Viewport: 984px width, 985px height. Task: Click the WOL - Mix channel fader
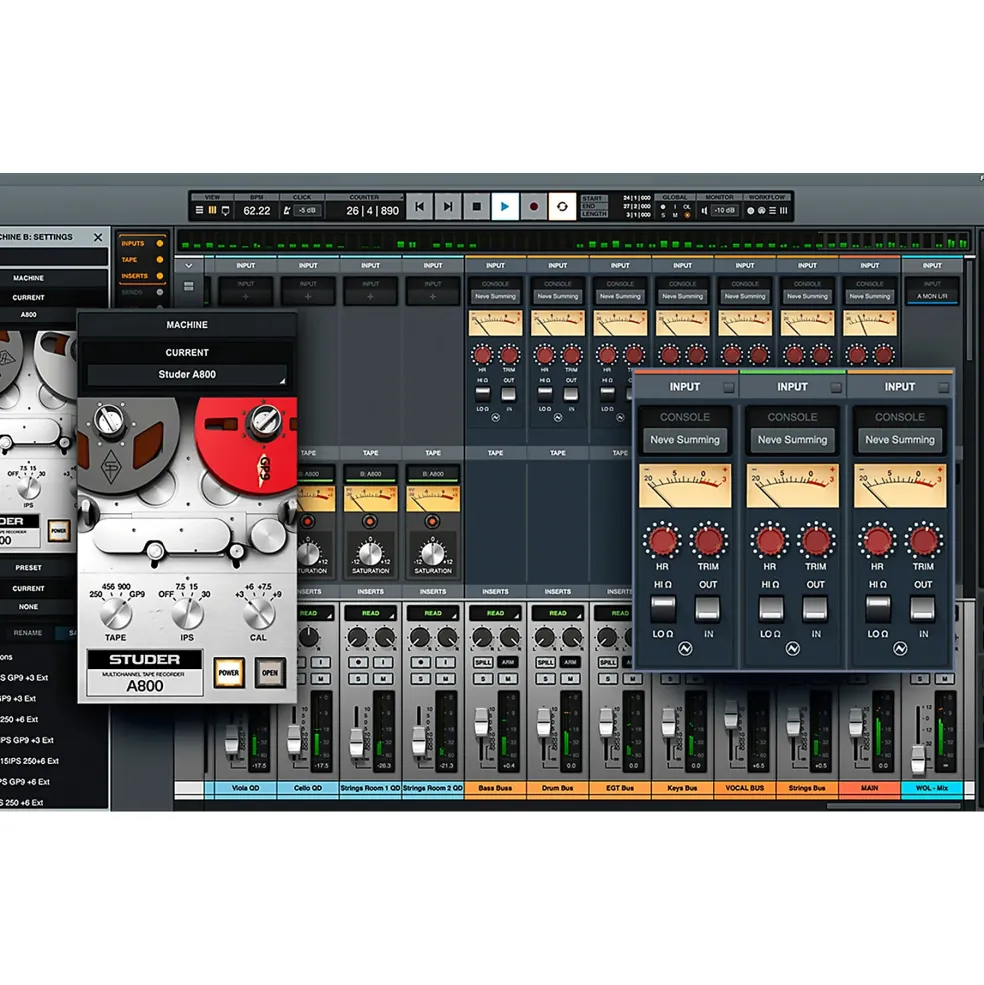tap(918, 758)
